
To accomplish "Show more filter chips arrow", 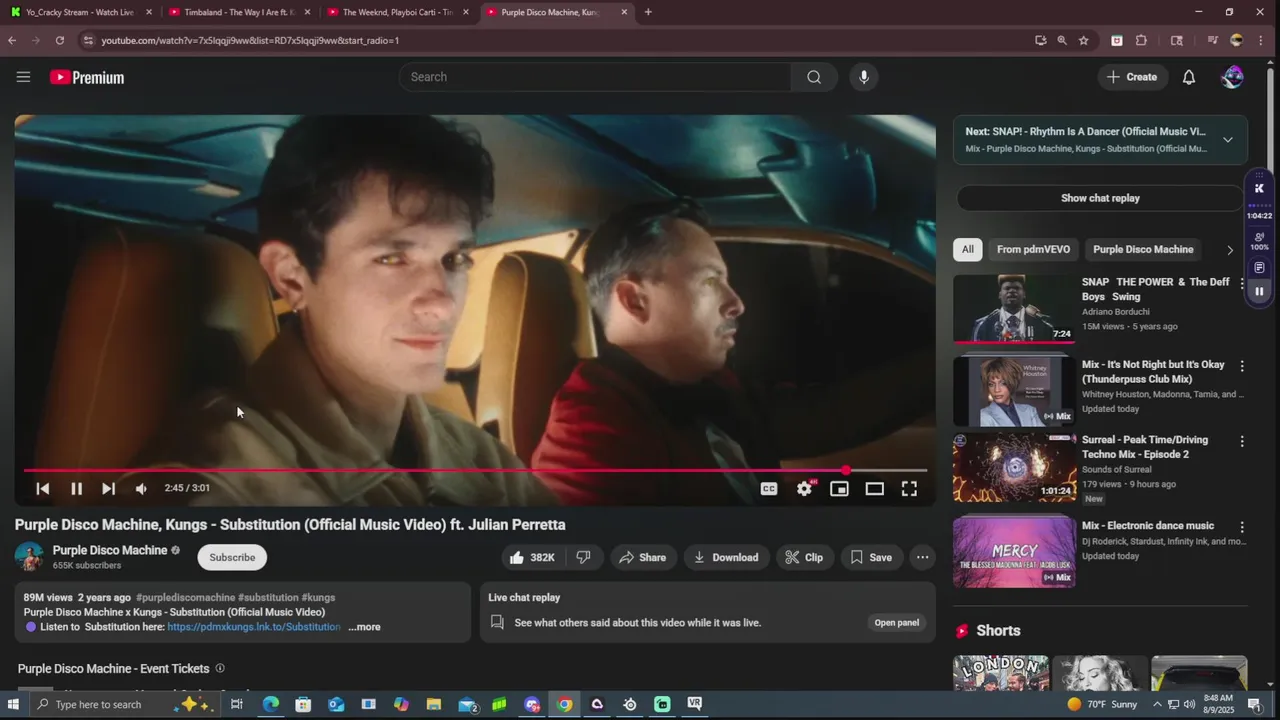I will pyautogui.click(x=1230, y=250).
